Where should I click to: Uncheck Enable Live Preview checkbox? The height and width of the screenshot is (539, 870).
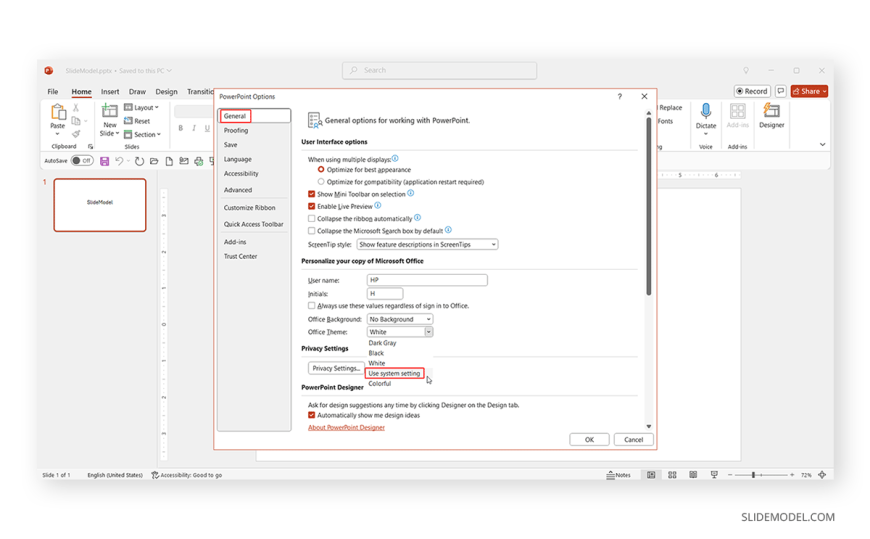coord(311,206)
